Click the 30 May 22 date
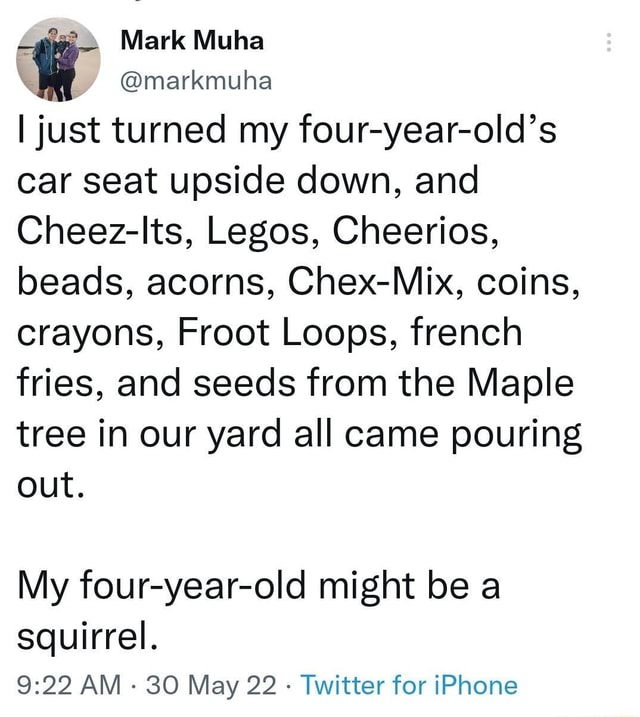Screen dimensions: 640x717 [x=205, y=685]
